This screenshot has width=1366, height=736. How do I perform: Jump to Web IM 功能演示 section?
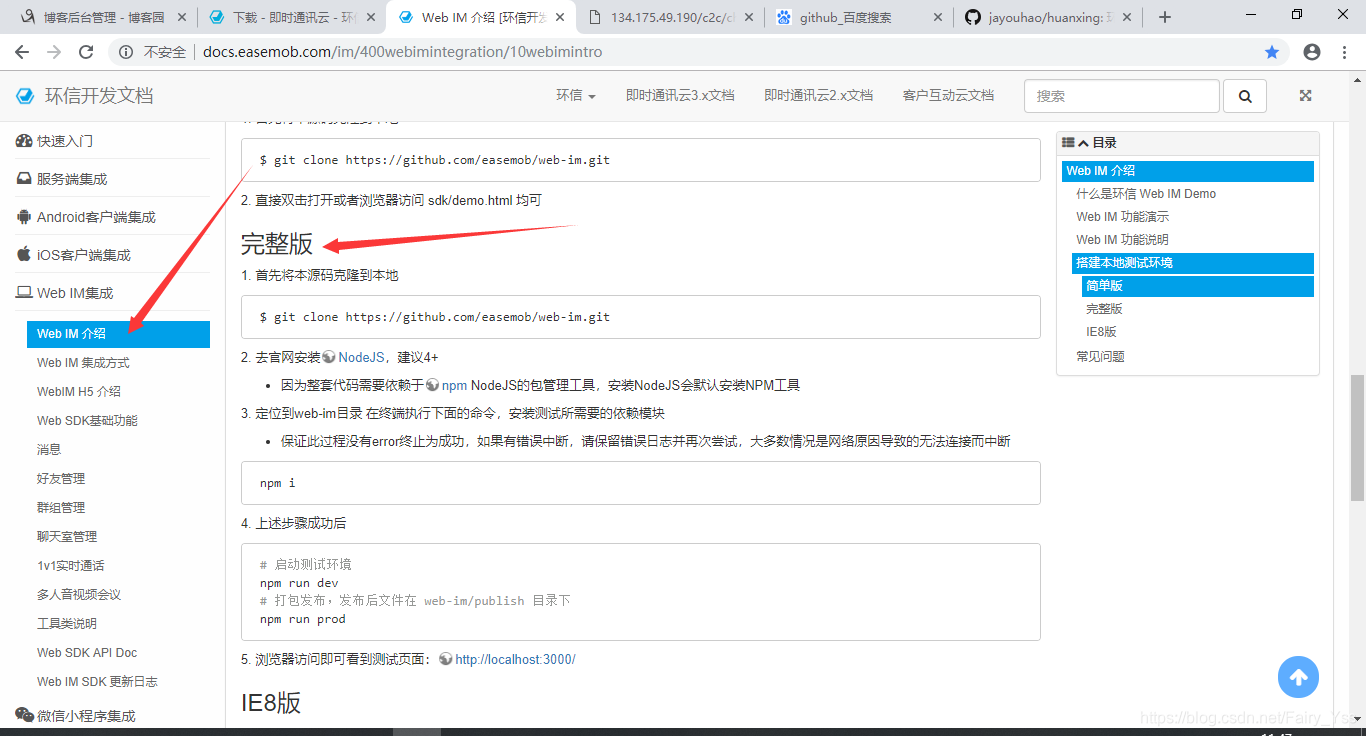click(x=1122, y=217)
